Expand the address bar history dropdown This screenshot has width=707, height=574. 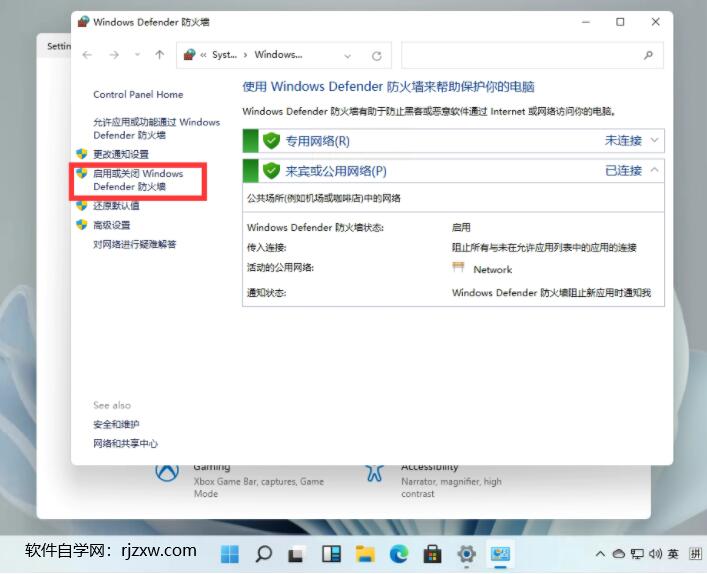348,56
